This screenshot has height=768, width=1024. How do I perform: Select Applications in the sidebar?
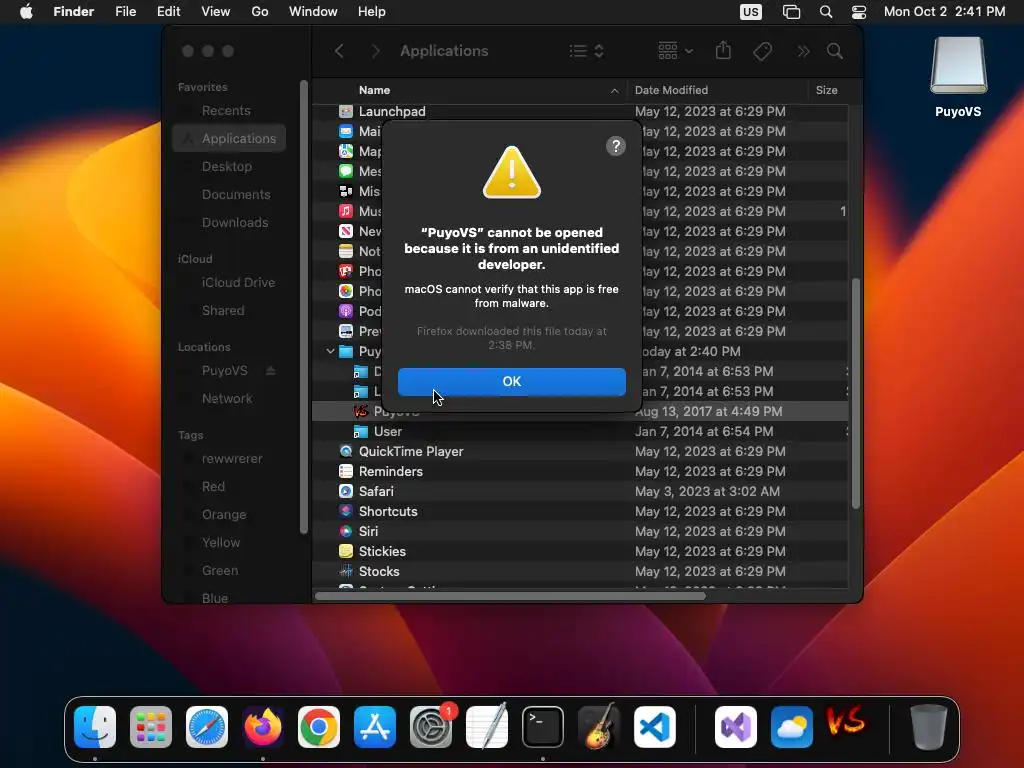[229, 138]
